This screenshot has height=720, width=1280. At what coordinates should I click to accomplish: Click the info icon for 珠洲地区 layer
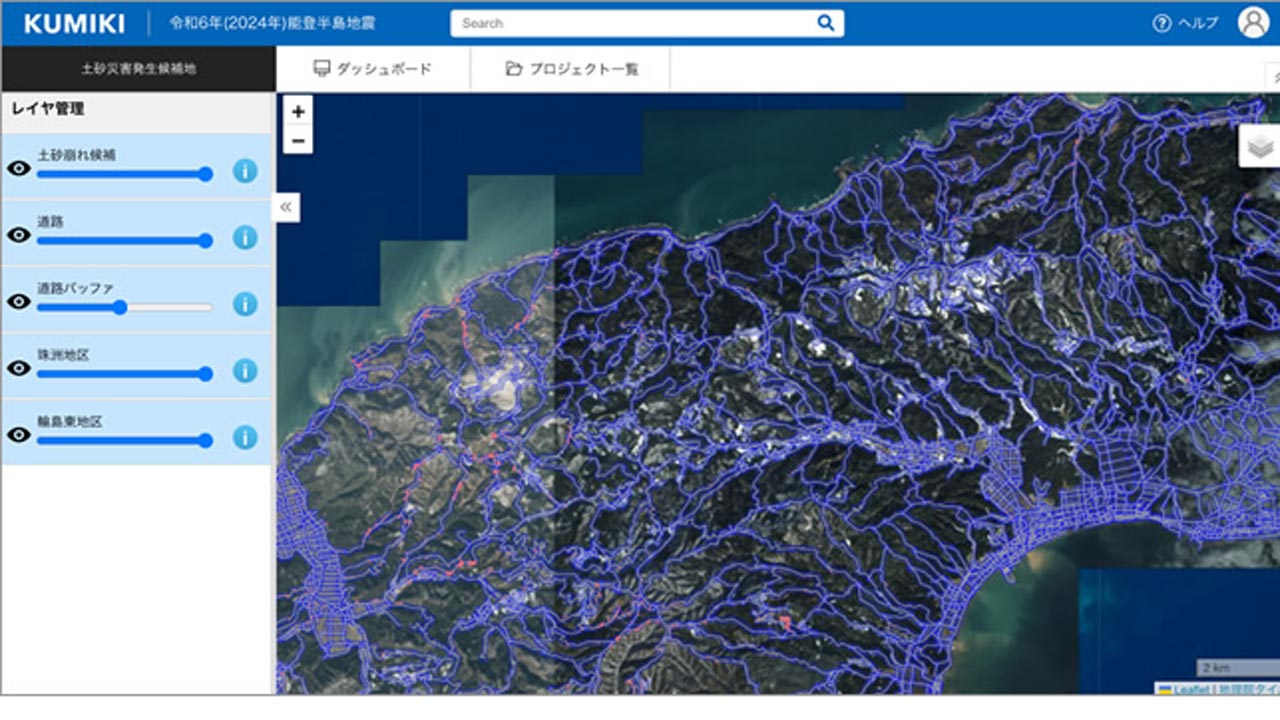click(x=244, y=371)
